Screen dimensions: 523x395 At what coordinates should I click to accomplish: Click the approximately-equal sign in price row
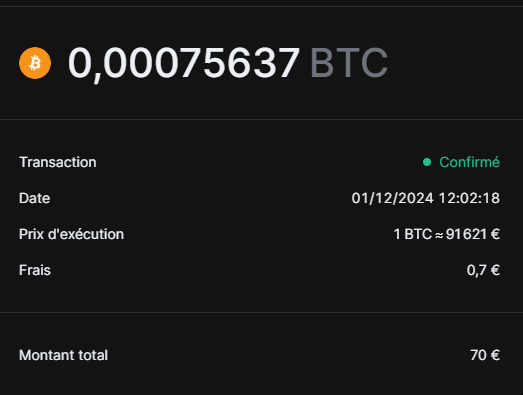(439, 236)
